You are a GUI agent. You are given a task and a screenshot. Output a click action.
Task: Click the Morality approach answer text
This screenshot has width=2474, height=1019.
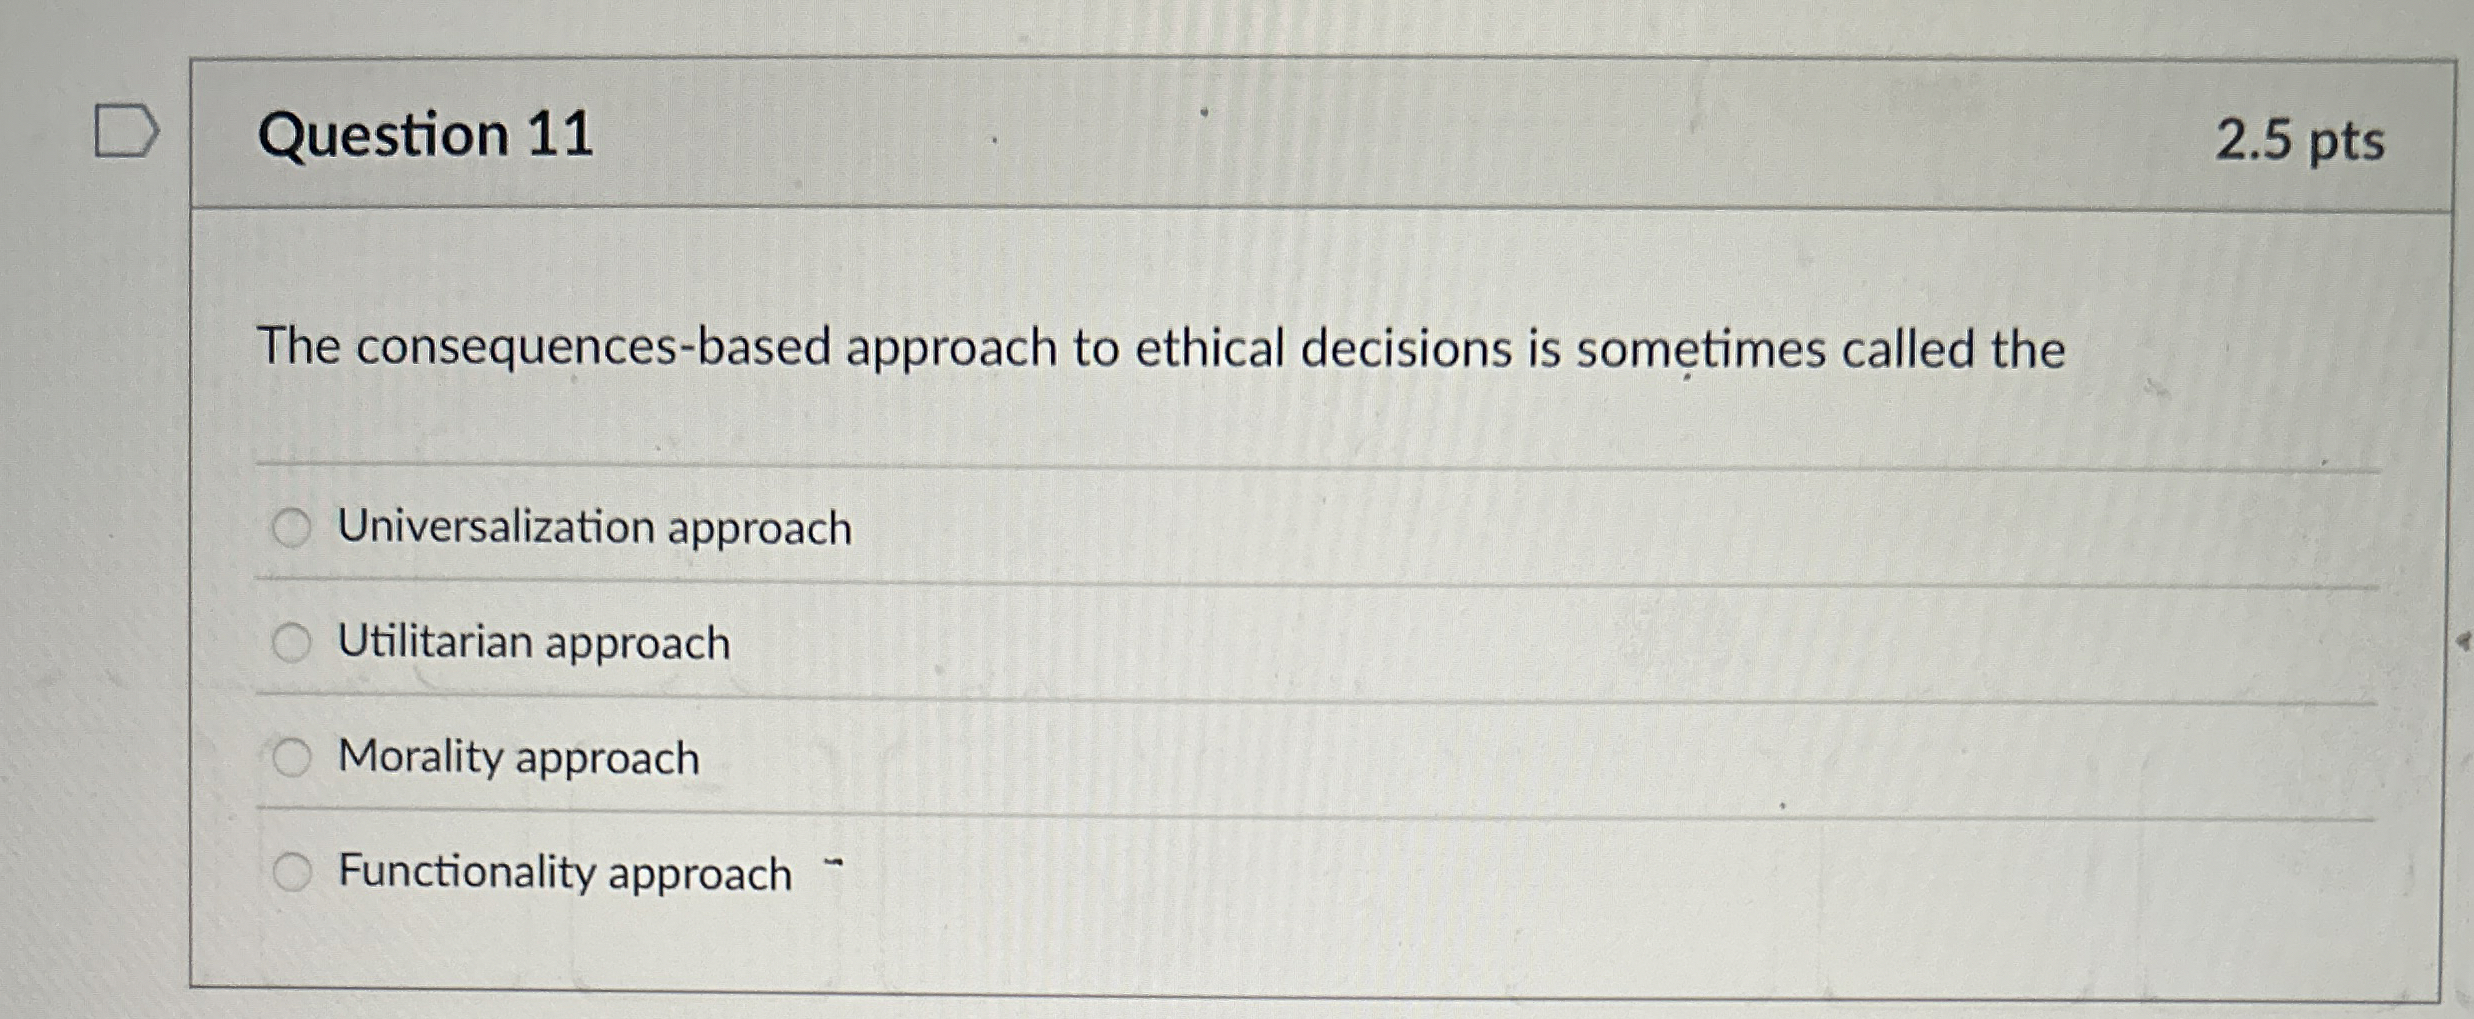[517, 759]
